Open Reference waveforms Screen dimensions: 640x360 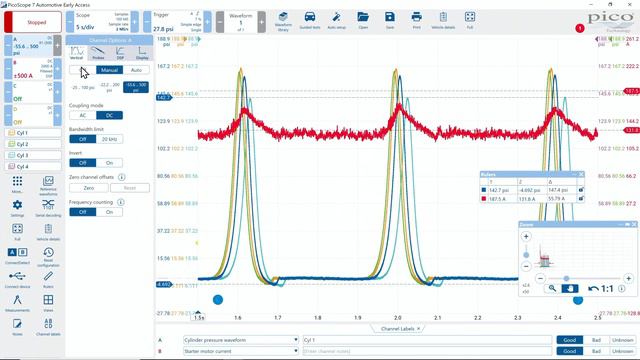(x=48, y=186)
